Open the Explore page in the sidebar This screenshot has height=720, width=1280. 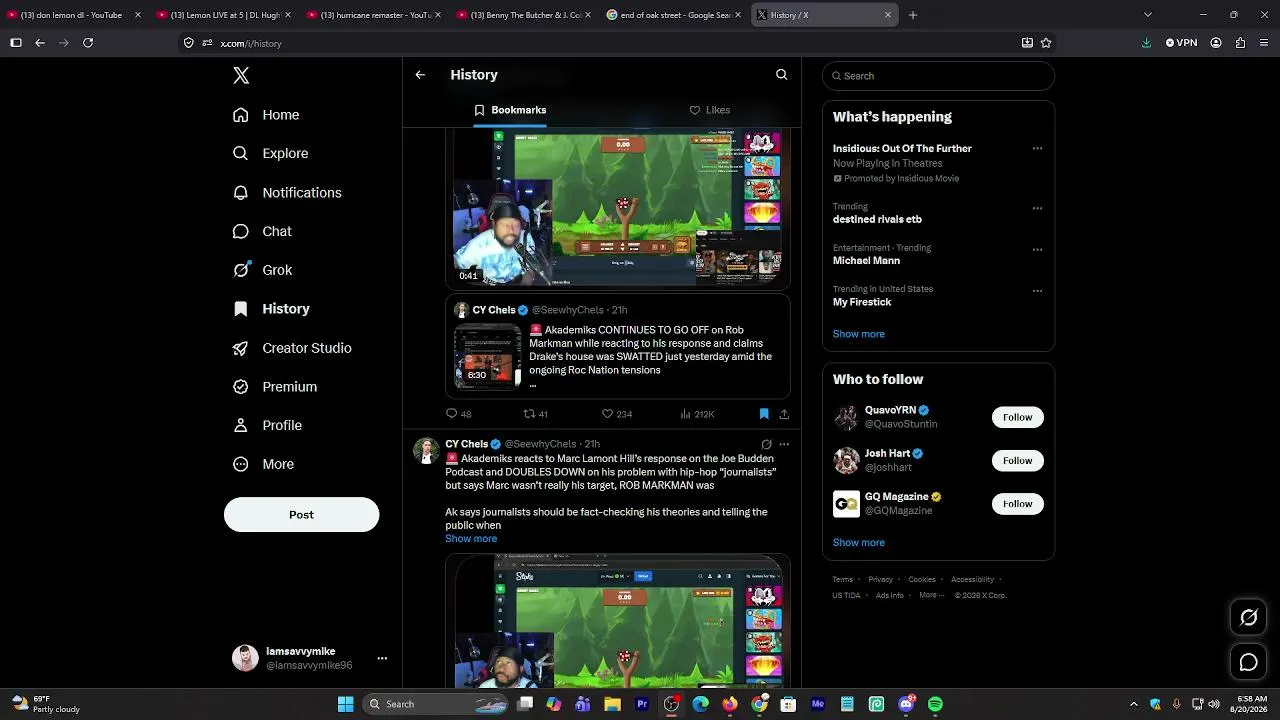(x=270, y=153)
